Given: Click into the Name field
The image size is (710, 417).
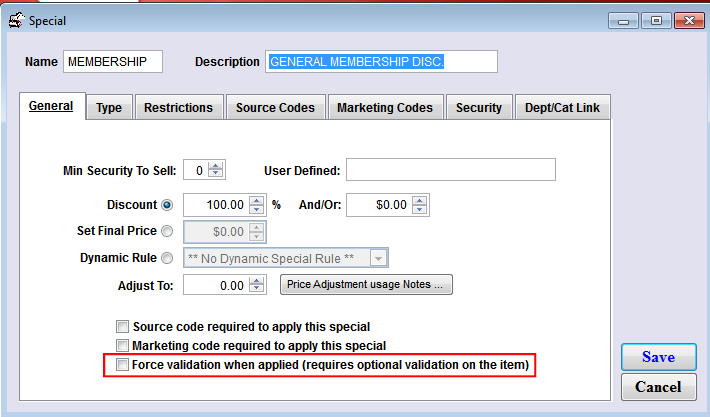Looking at the screenshot, I should tap(113, 62).
